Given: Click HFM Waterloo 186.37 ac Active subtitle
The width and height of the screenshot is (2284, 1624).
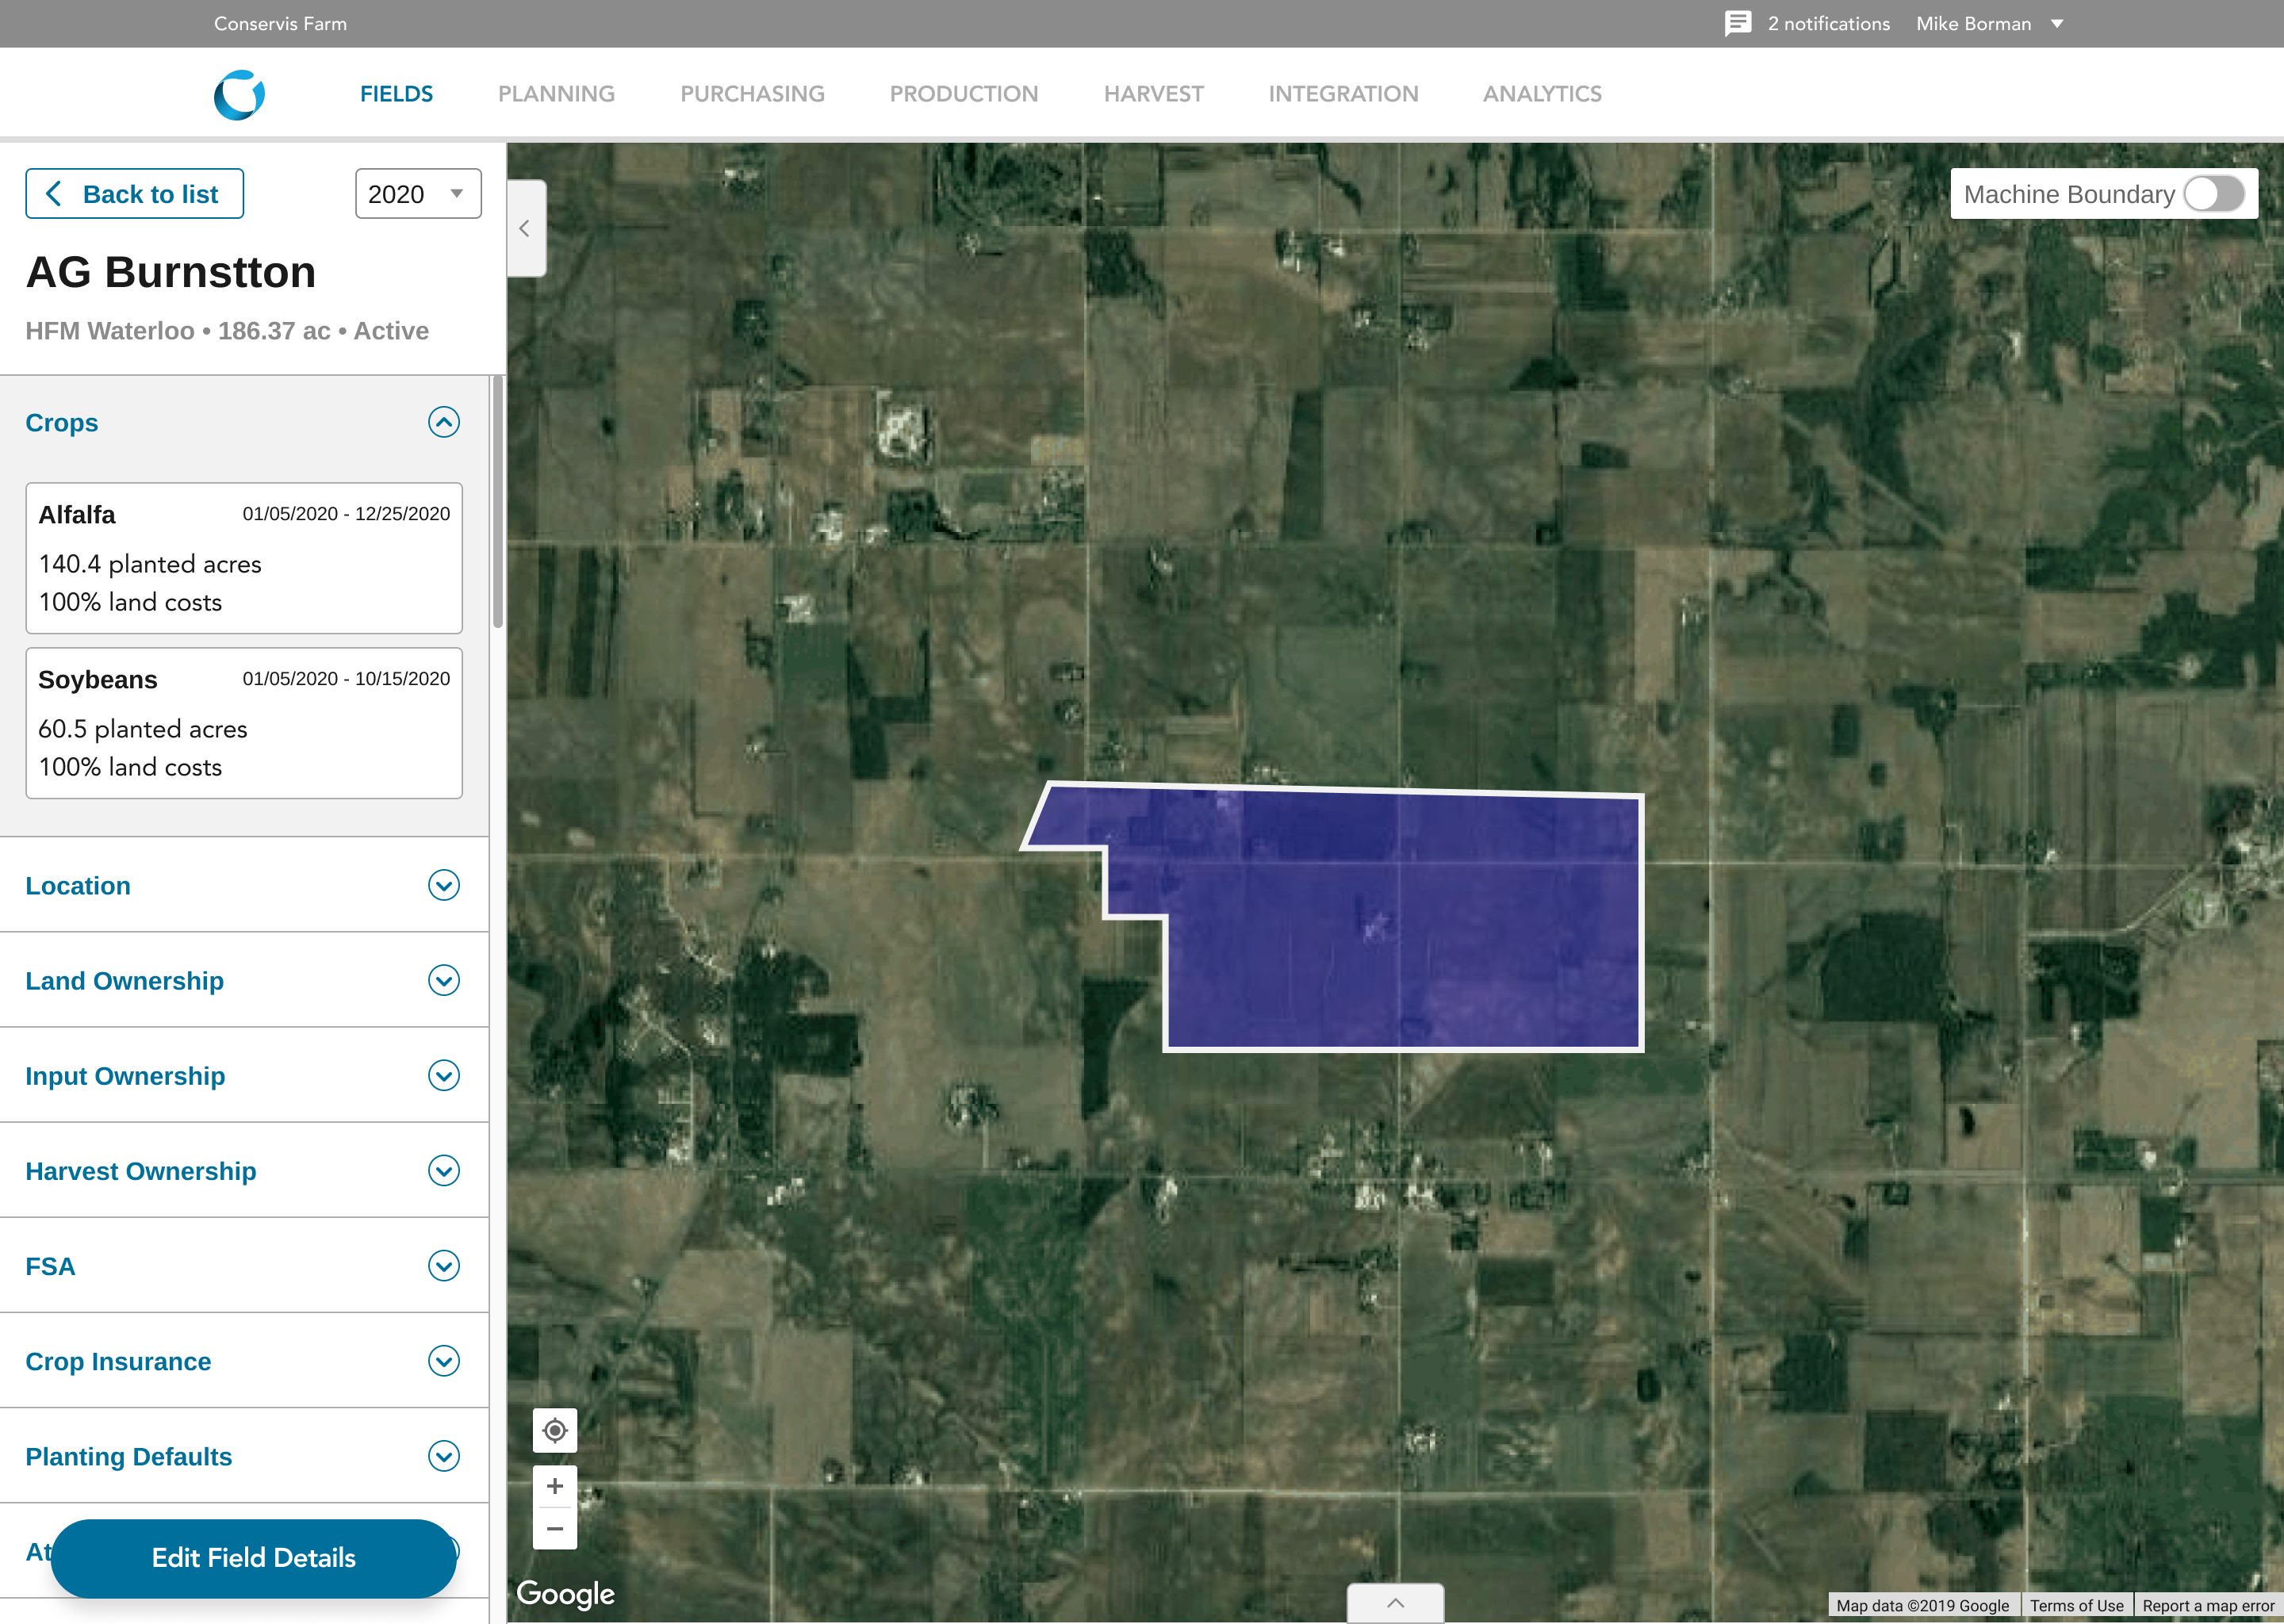Looking at the screenshot, I should 227,331.
